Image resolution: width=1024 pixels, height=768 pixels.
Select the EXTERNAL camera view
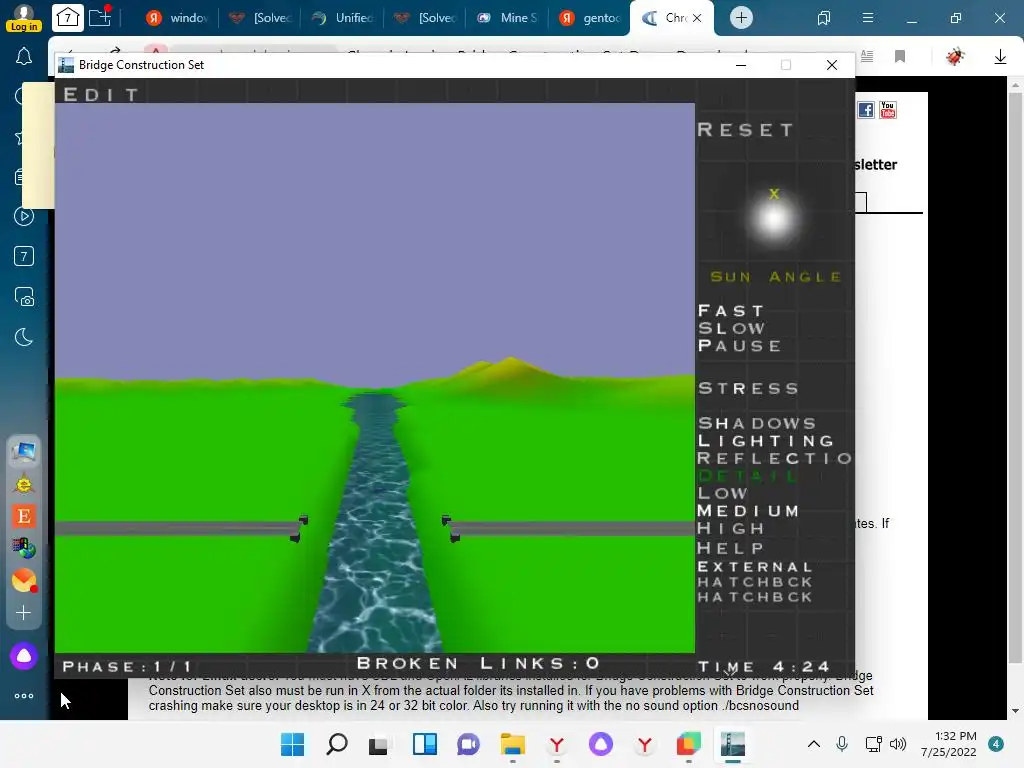[x=755, y=567]
